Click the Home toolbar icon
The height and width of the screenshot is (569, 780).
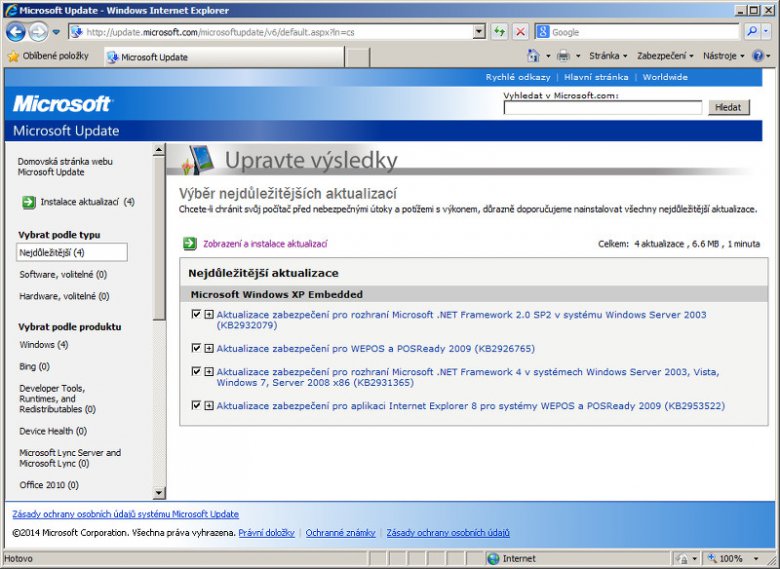(x=534, y=56)
